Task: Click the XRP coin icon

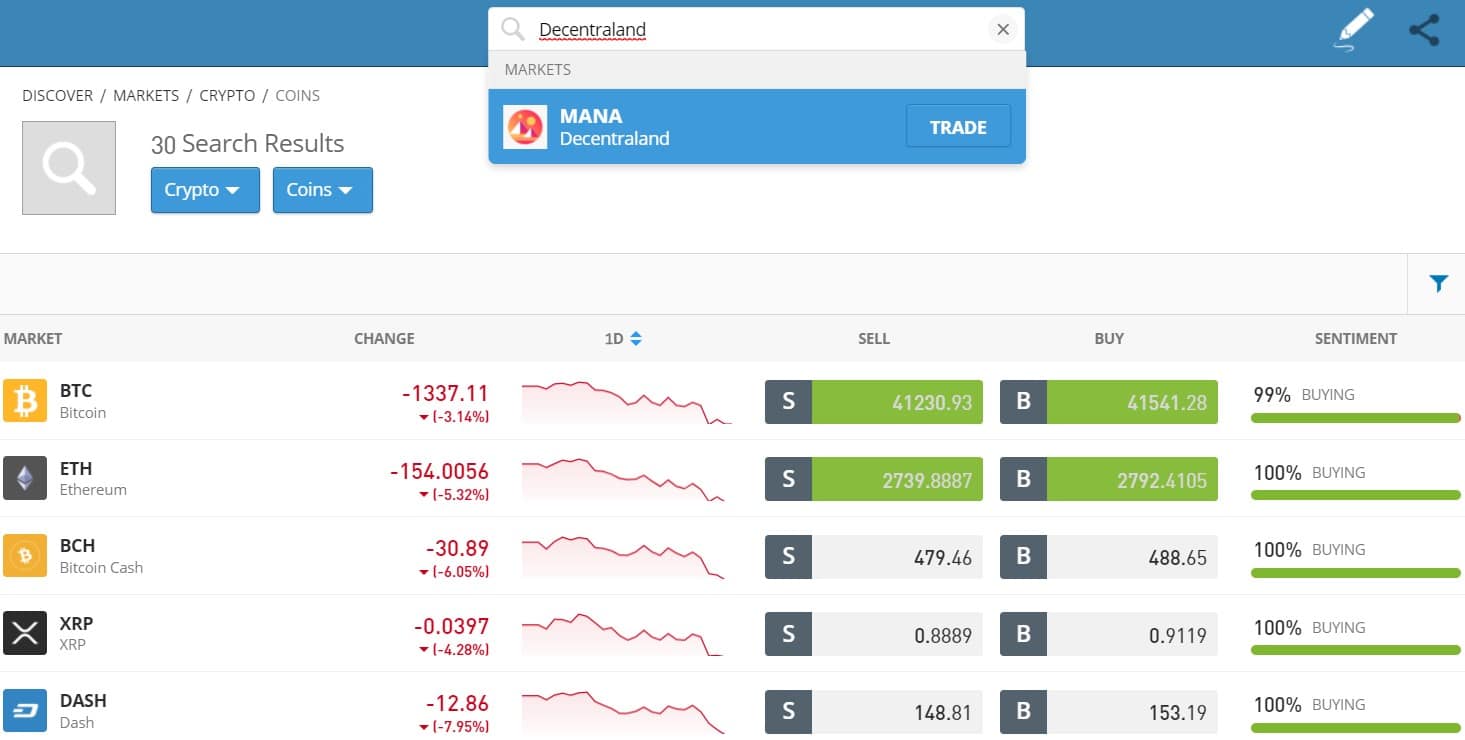Action: (25, 633)
